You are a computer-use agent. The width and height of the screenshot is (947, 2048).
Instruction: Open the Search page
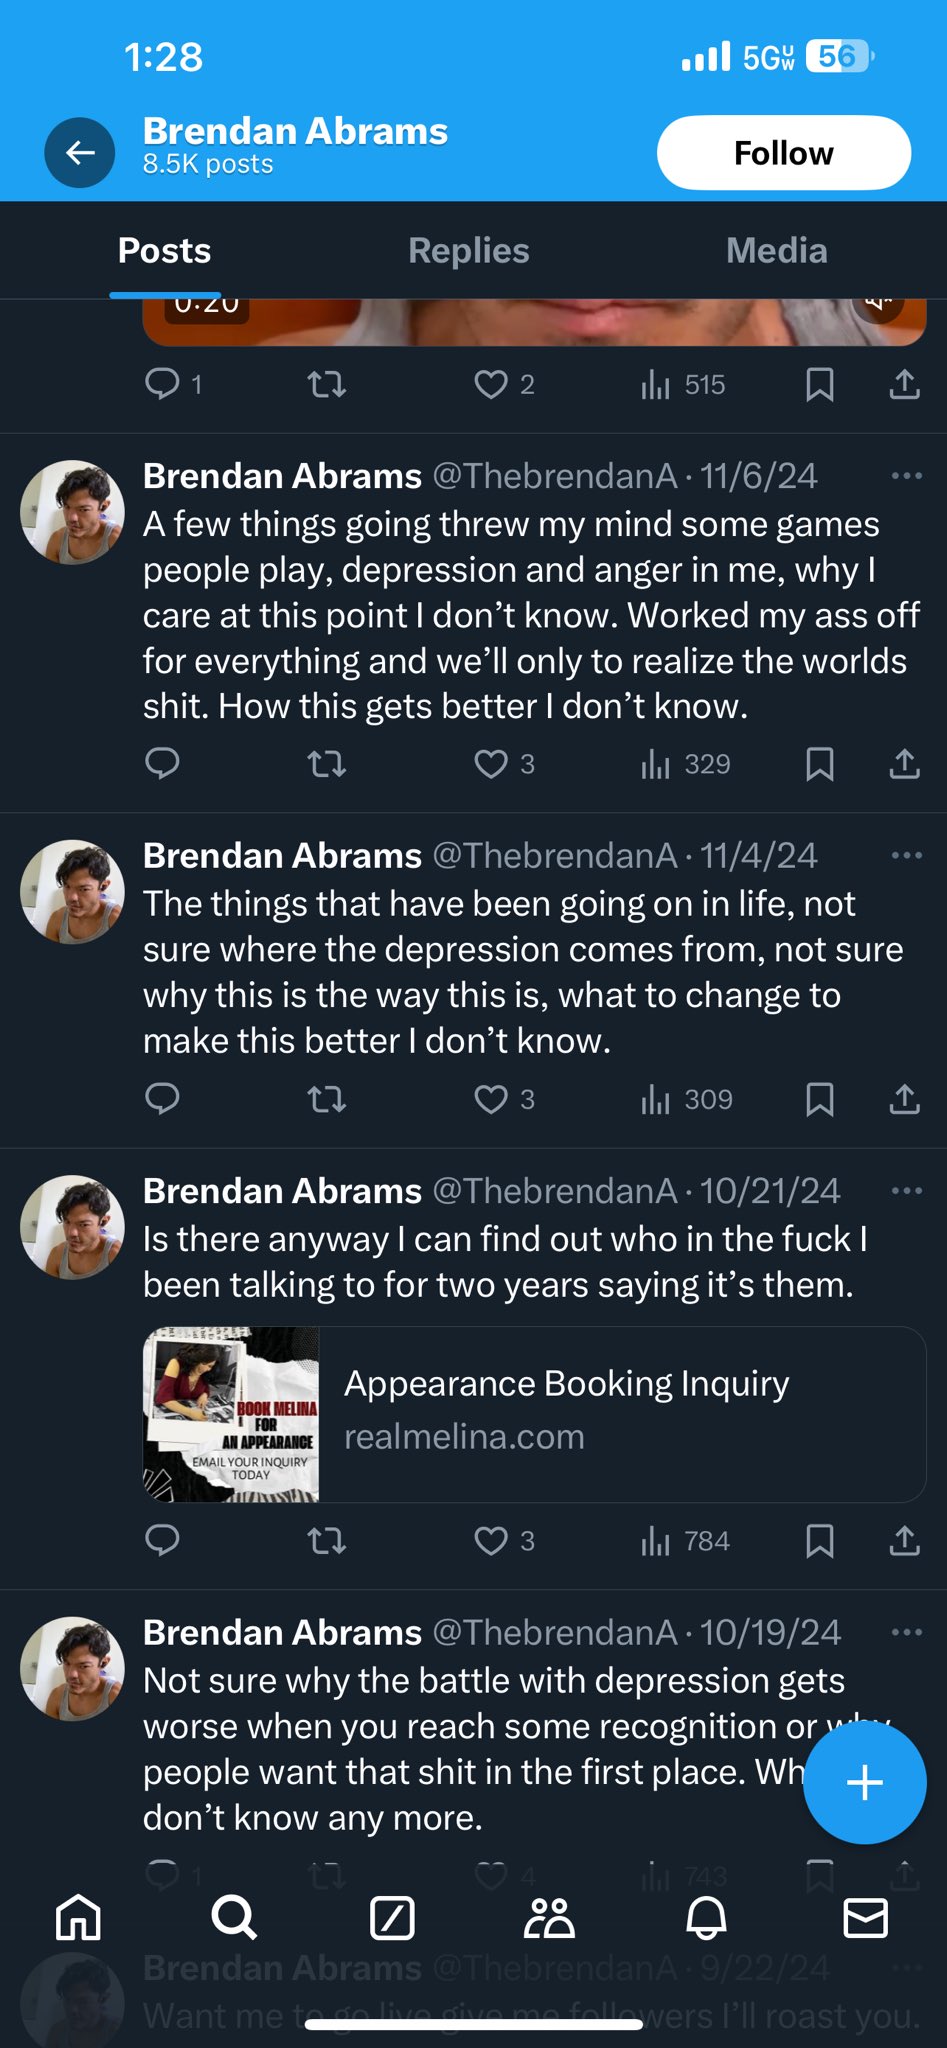pyautogui.click(x=234, y=1918)
